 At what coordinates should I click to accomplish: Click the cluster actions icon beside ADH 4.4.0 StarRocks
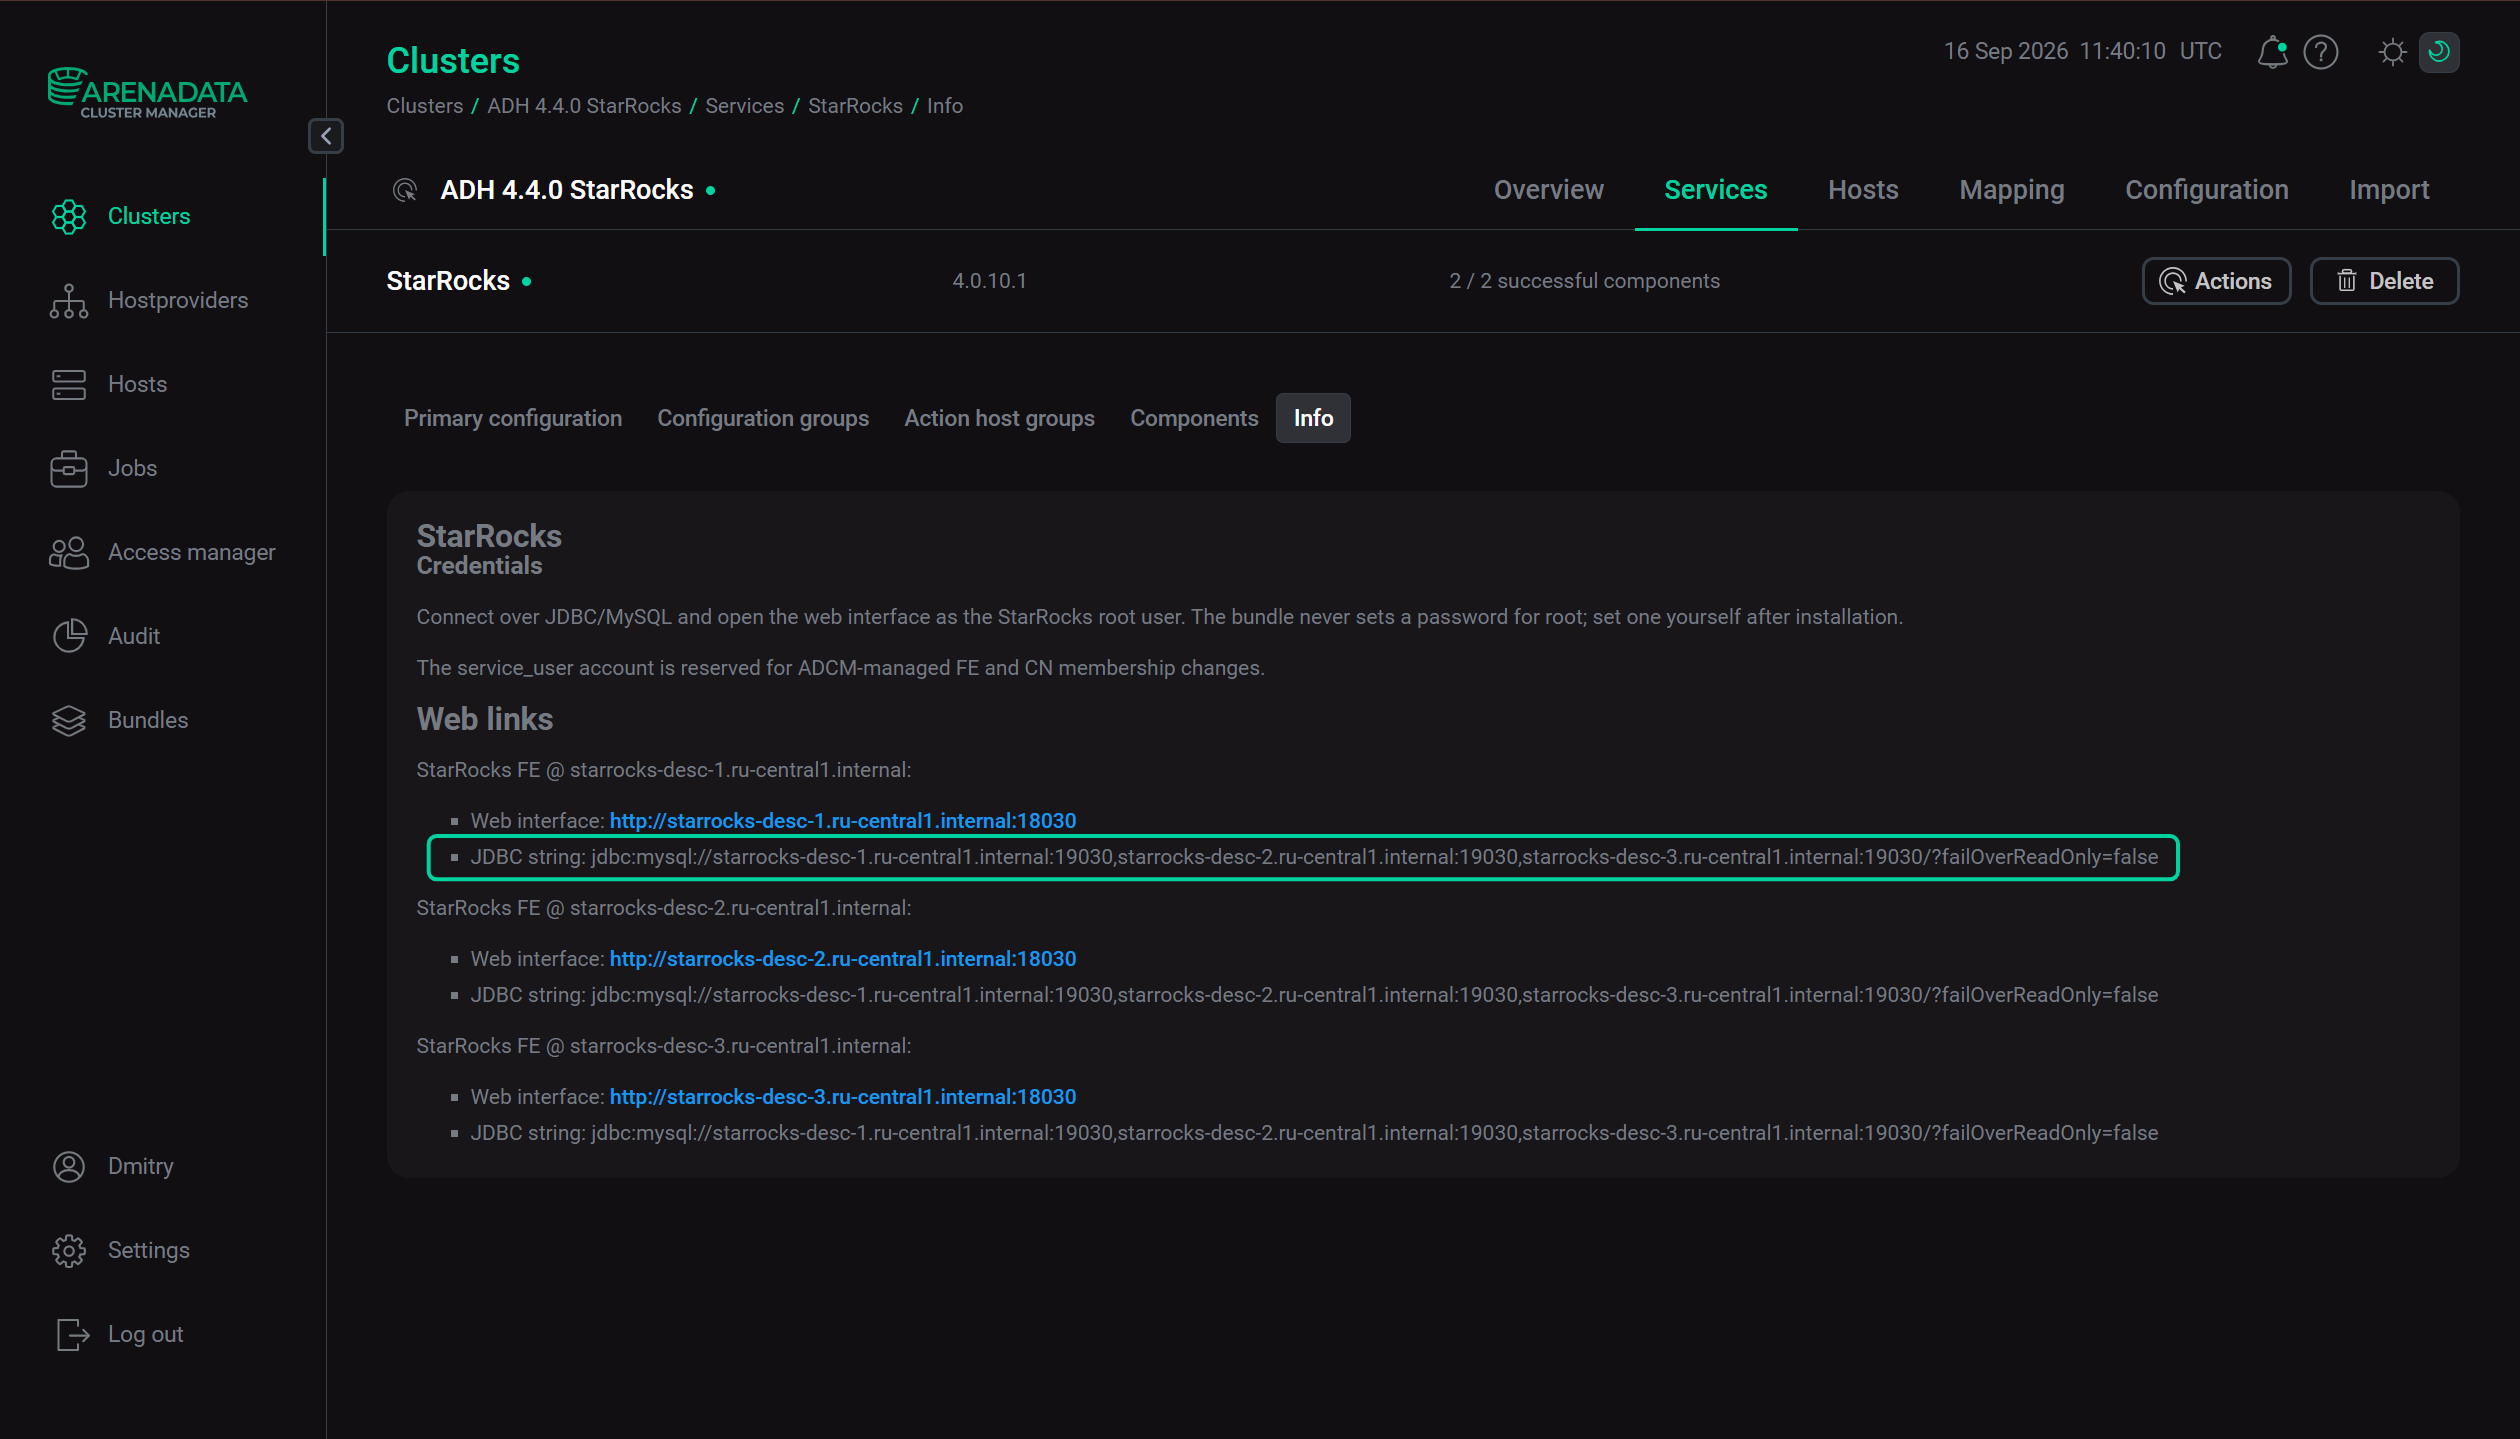pyautogui.click(x=405, y=190)
